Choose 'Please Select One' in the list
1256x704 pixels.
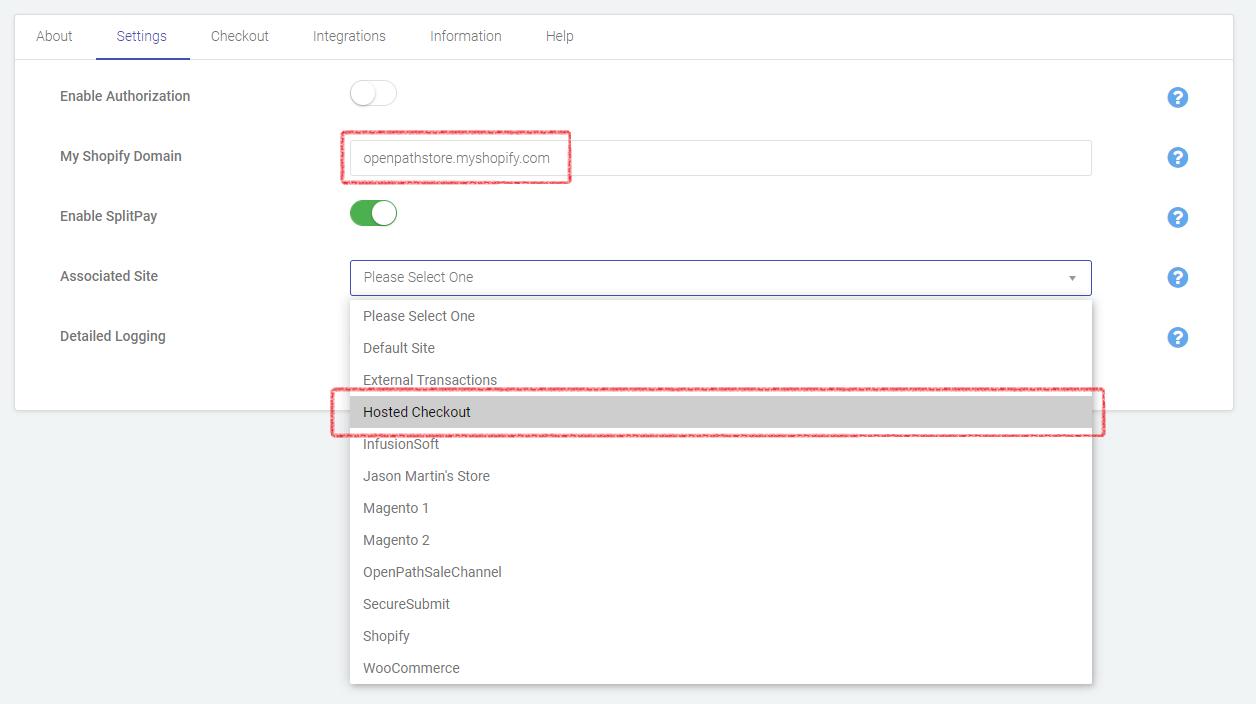coord(720,316)
